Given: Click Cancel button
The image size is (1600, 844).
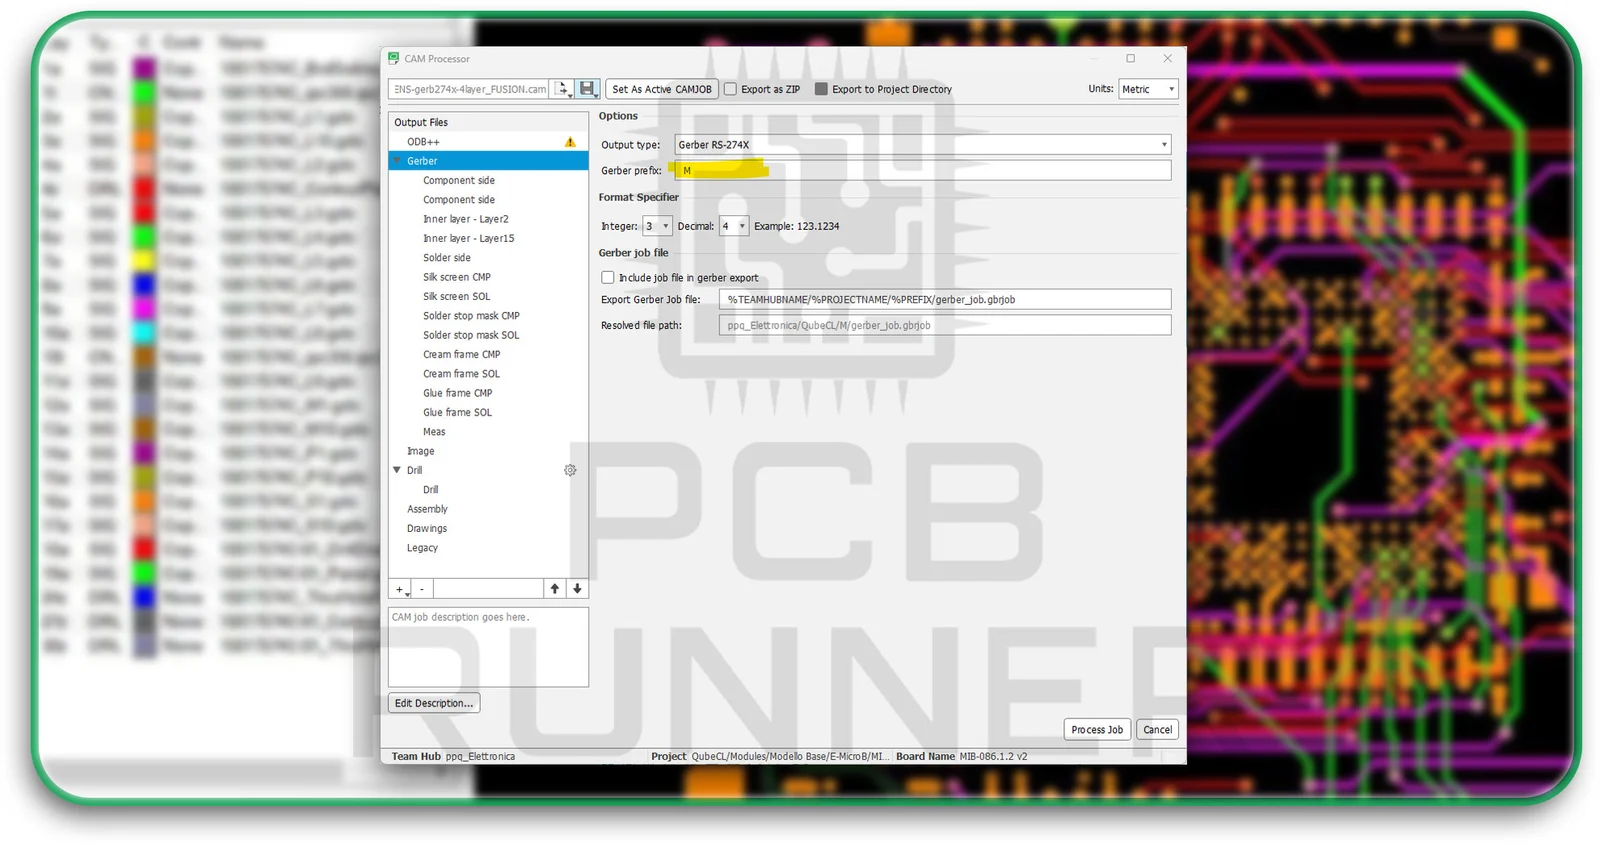Looking at the screenshot, I should [x=1158, y=730].
